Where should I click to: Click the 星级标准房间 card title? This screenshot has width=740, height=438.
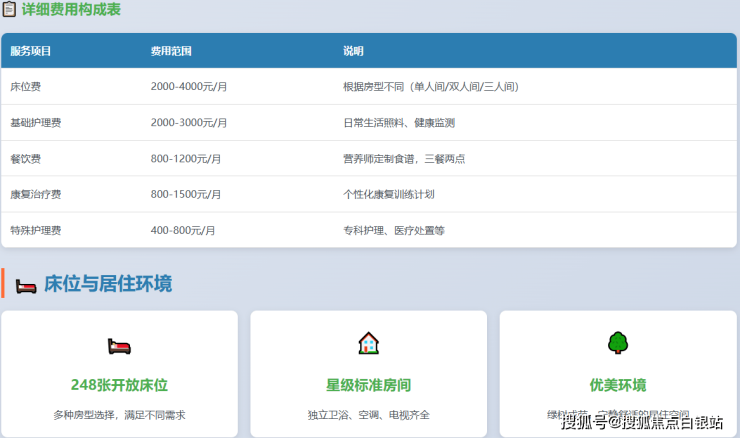pos(368,385)
